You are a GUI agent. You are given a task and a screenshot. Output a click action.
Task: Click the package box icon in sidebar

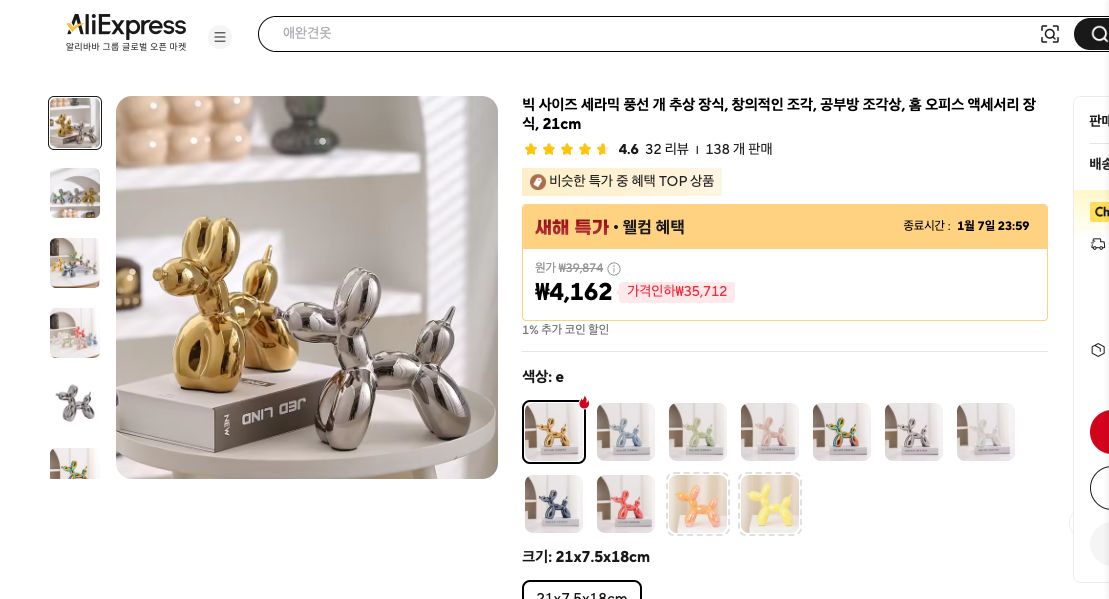click(x=1098, y=350)
